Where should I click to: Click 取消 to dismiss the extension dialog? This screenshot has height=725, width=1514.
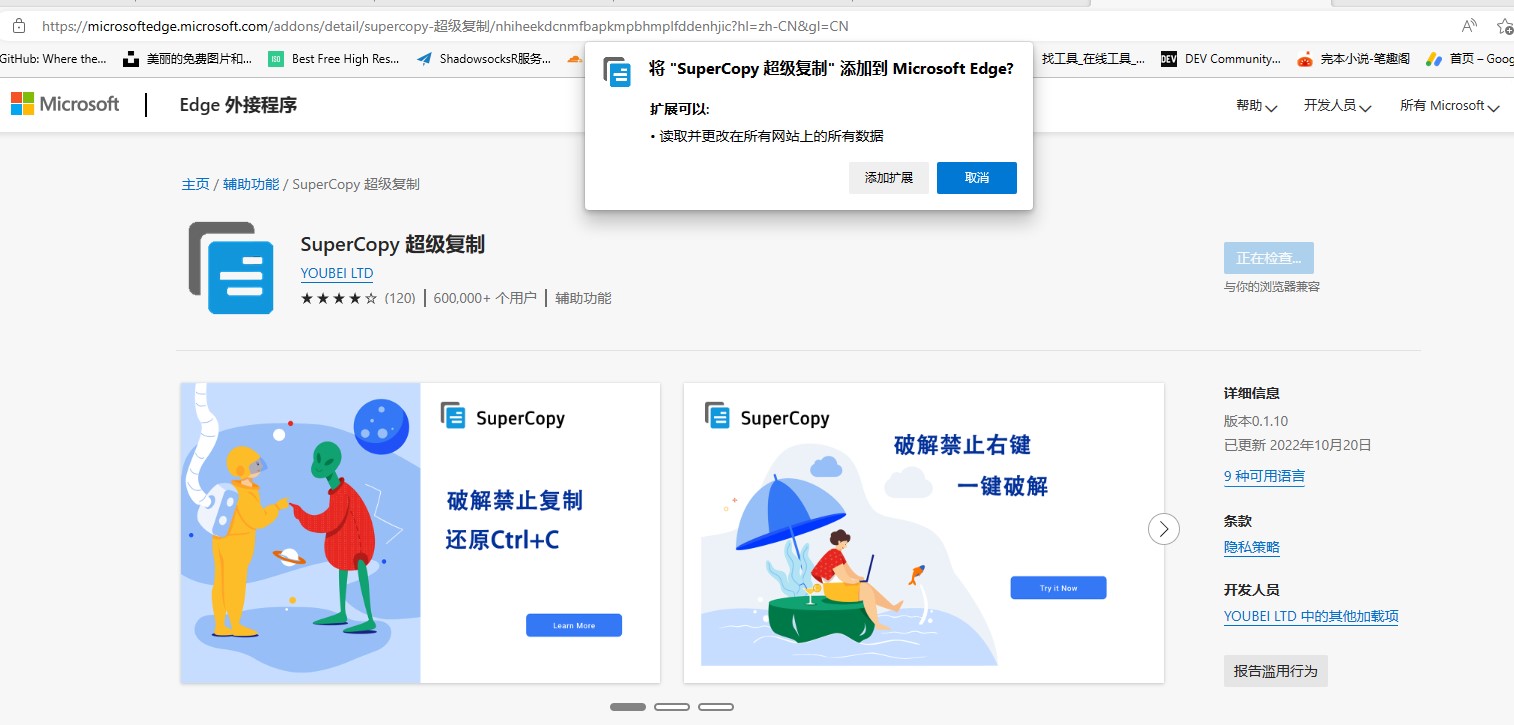[976, 177]
